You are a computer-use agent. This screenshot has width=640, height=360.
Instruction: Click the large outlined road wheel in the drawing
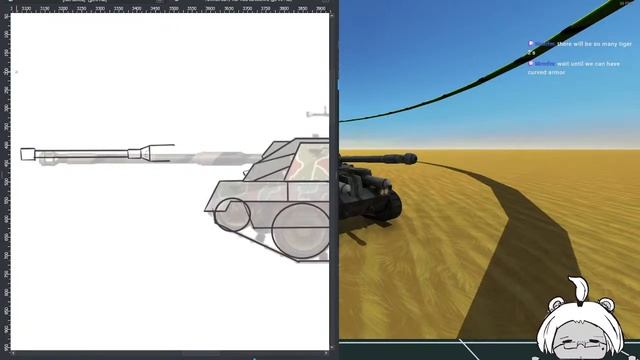pyautogui.click(x=300, y=230)
